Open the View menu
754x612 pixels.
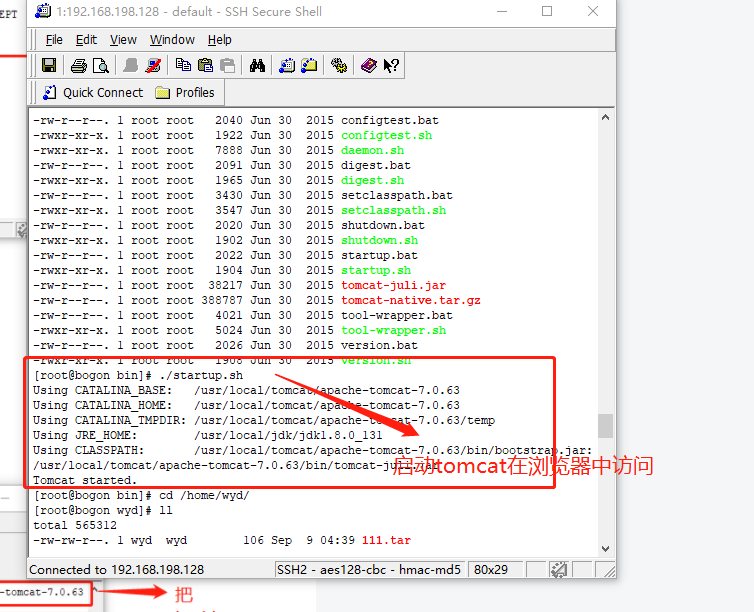(x=123, y=40)
